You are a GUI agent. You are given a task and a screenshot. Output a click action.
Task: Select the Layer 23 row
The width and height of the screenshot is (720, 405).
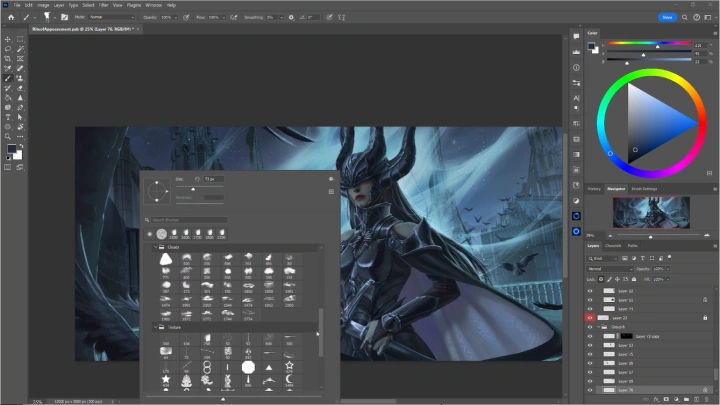click(651, 318)
